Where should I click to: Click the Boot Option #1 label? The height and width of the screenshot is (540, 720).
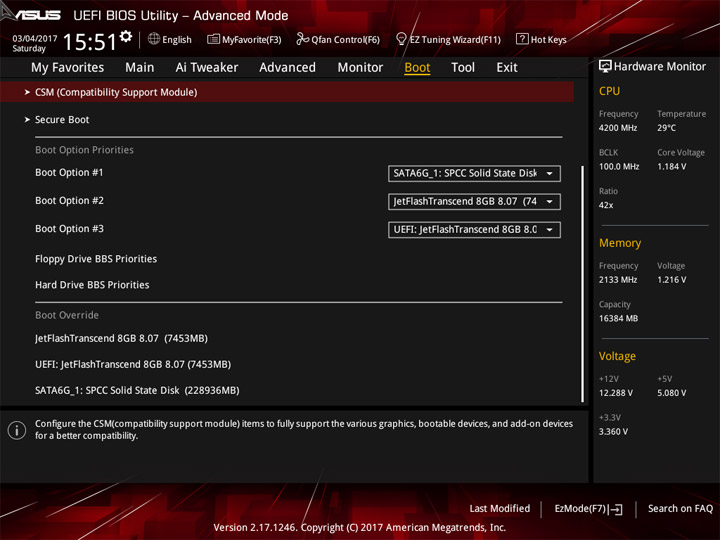[69, 173]
